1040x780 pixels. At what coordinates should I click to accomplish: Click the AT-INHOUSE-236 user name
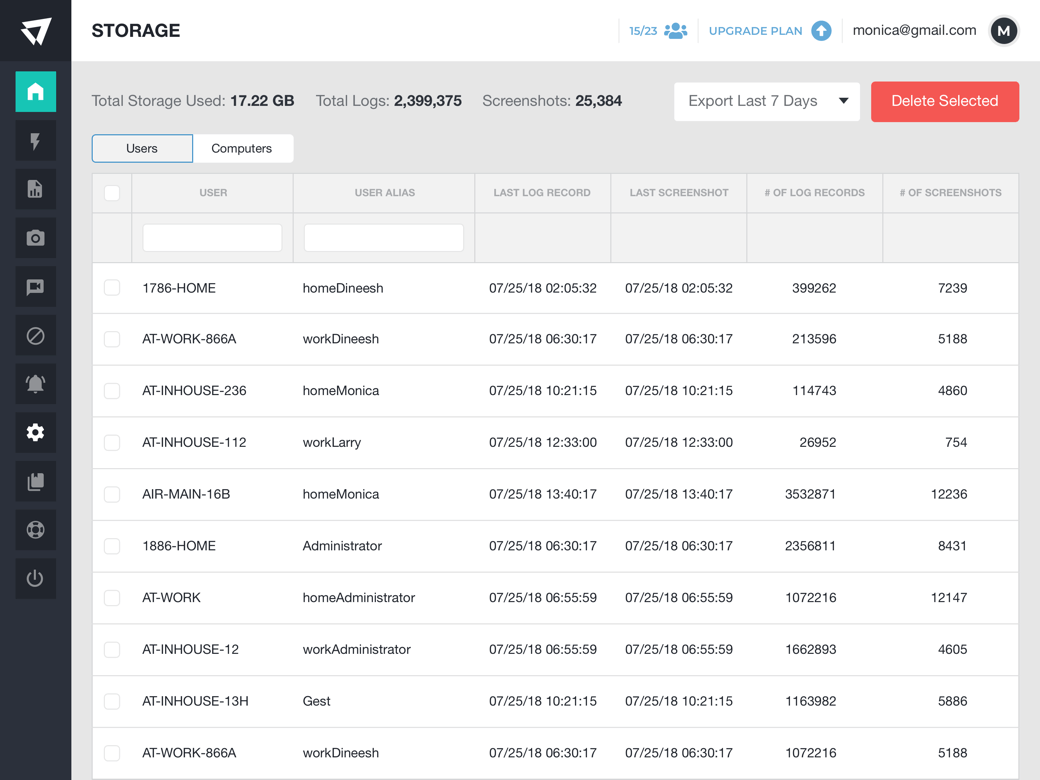194,391
